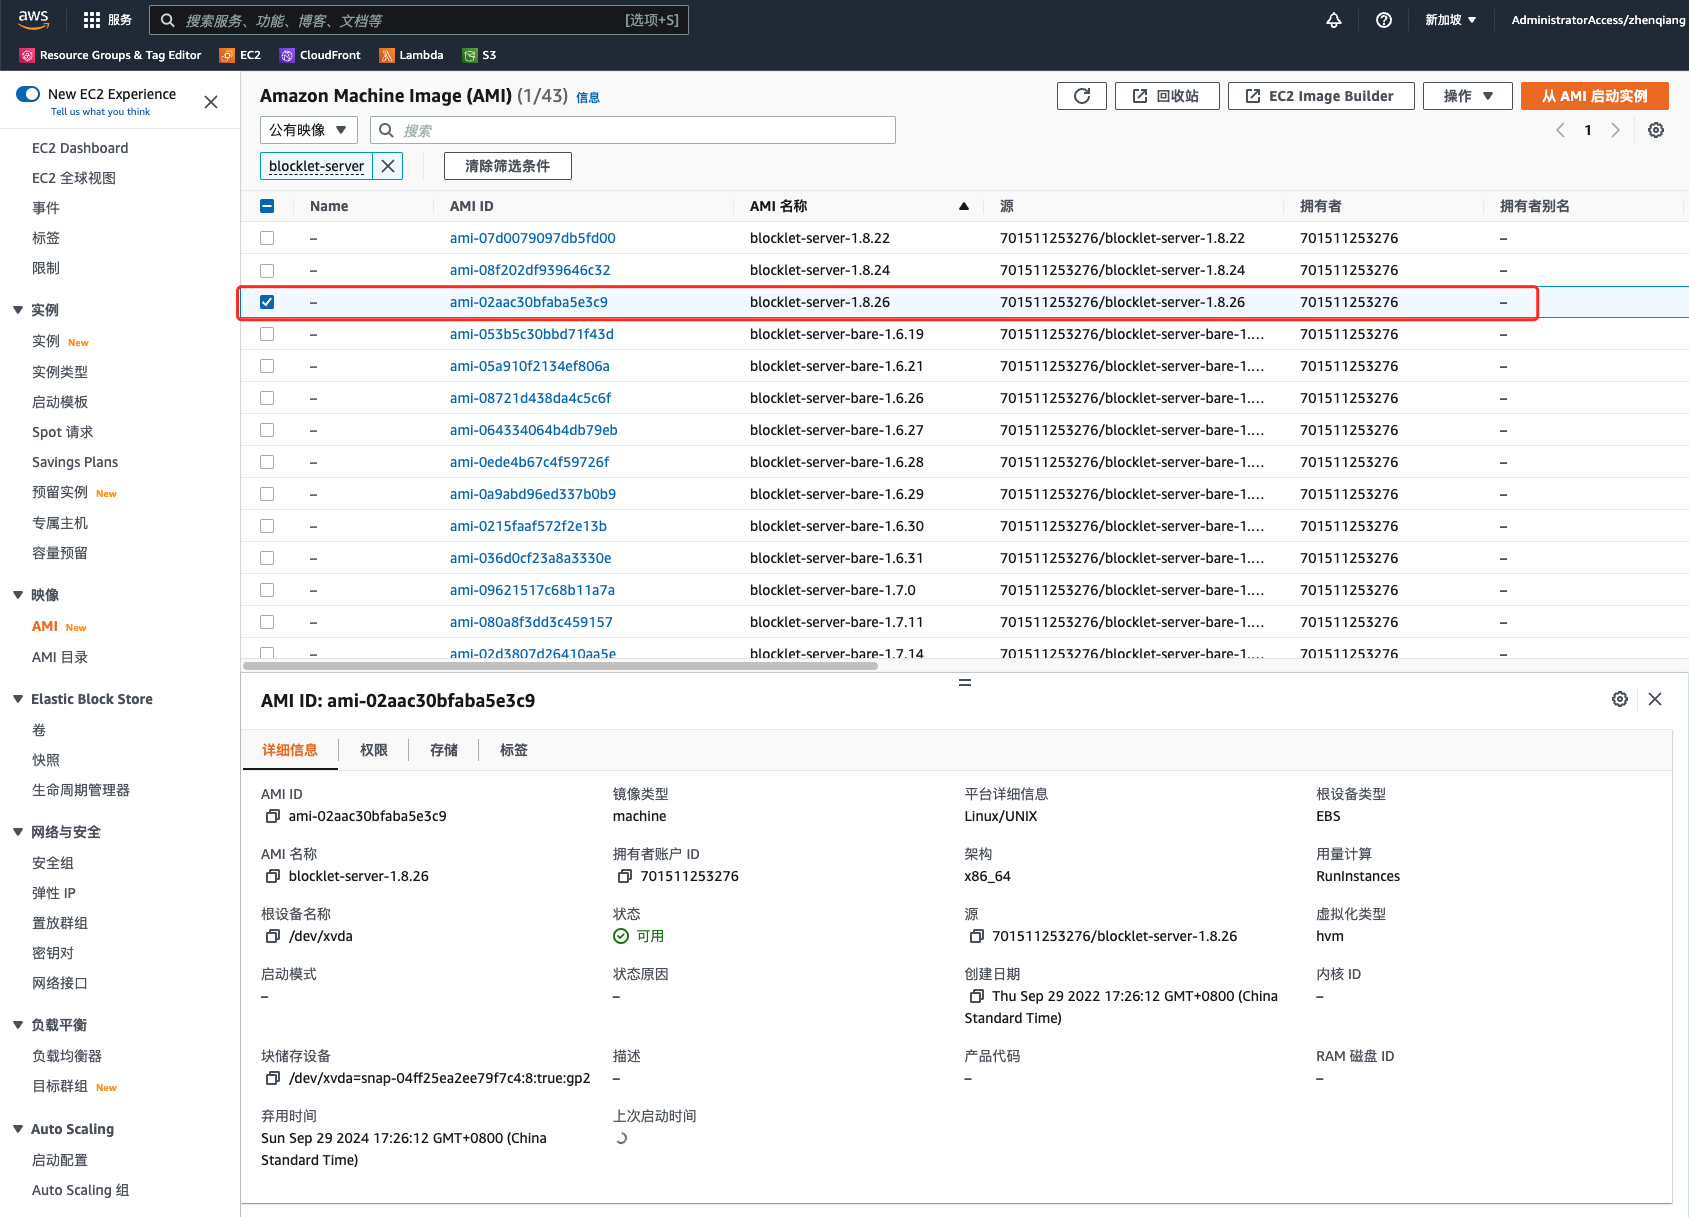Open the services grid menu icon
Image resolution: width=1689 pixels, height=1217 pixels.
tap(92, 20)
